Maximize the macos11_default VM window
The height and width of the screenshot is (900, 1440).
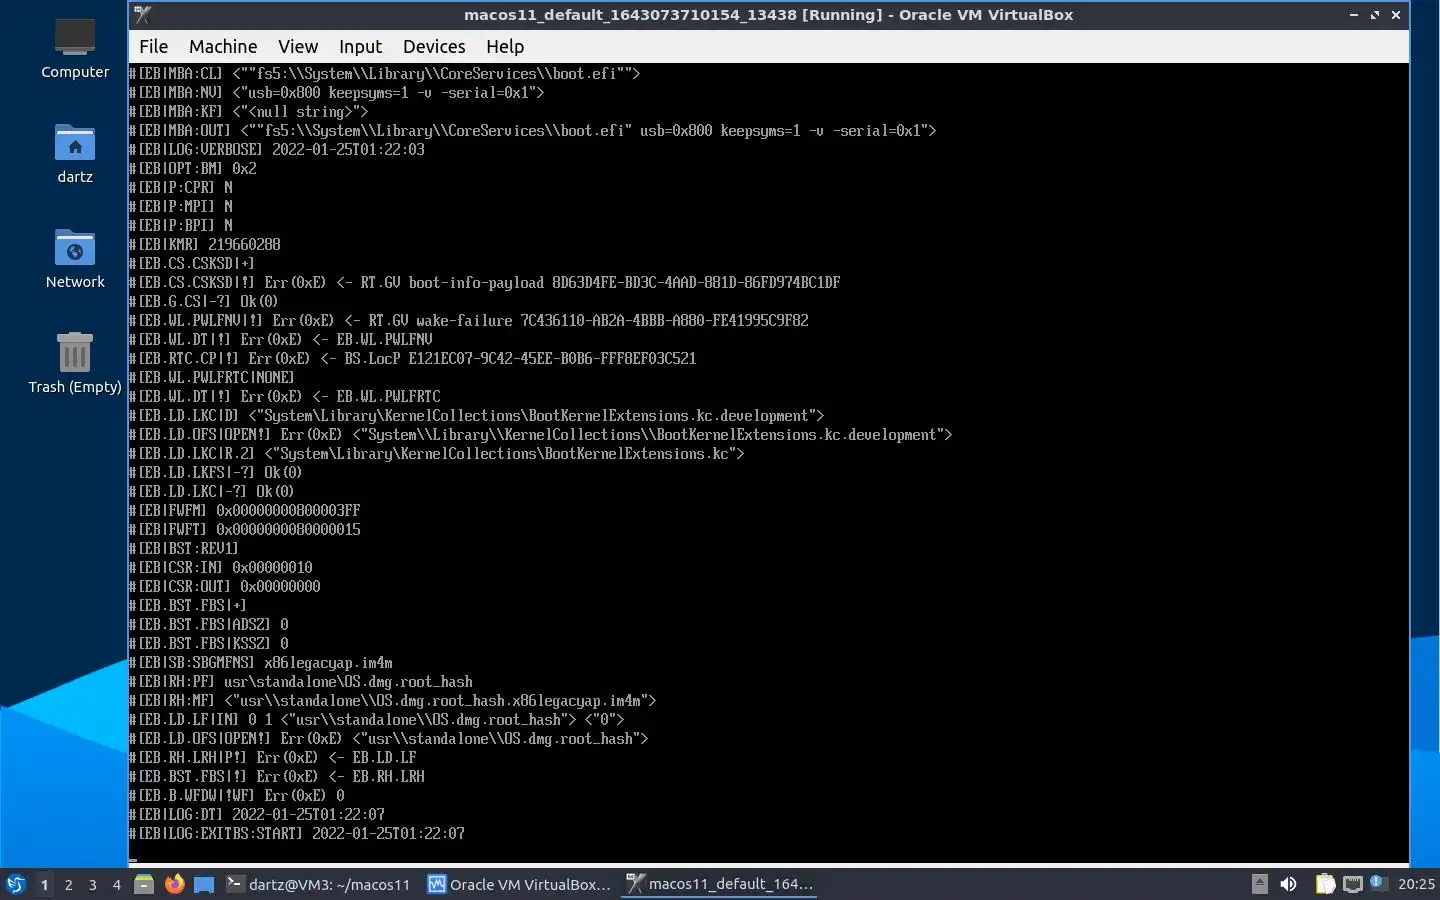(1374, 15)
